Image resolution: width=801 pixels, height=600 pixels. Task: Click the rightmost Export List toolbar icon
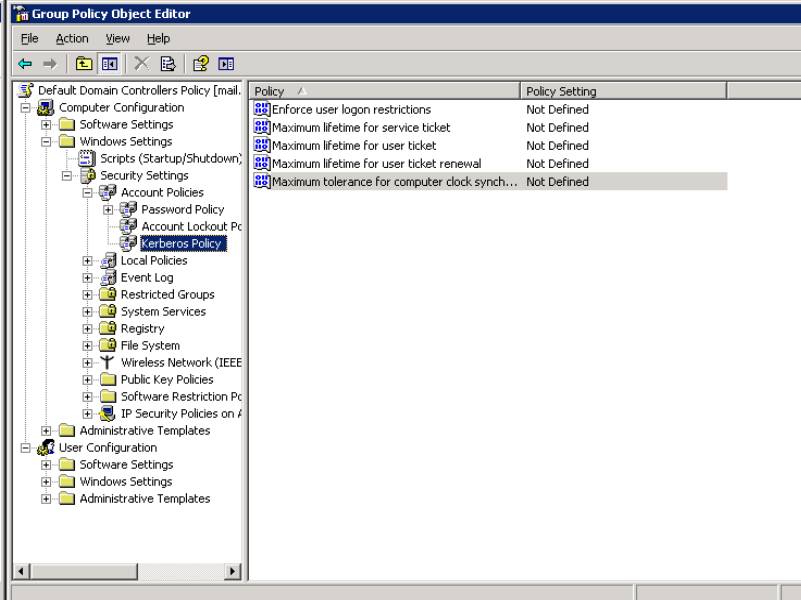pos(226,64)
